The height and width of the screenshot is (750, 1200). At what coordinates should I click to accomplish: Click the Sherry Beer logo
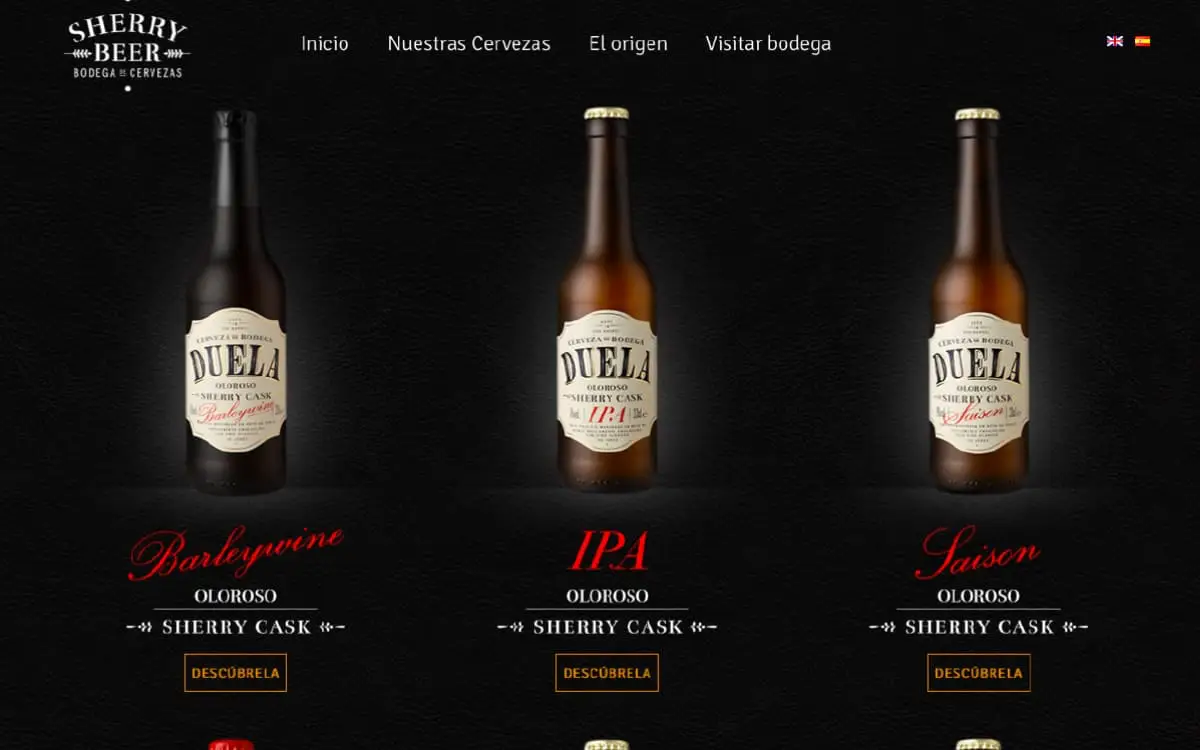(127, 45)
